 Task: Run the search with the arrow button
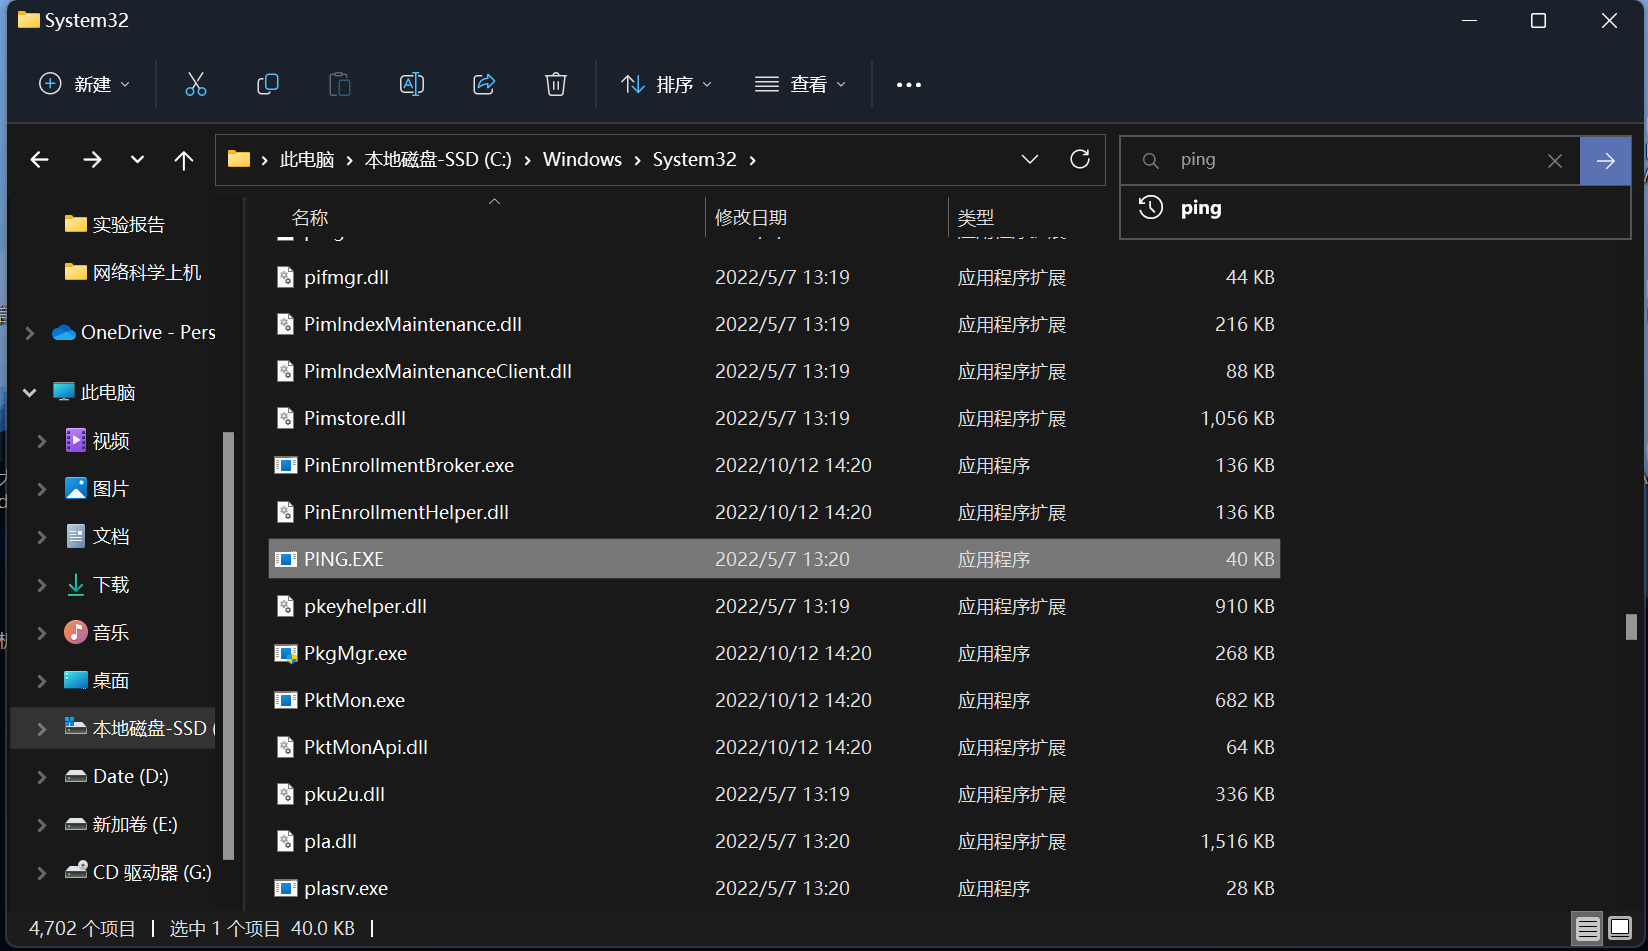point(1606,161)
